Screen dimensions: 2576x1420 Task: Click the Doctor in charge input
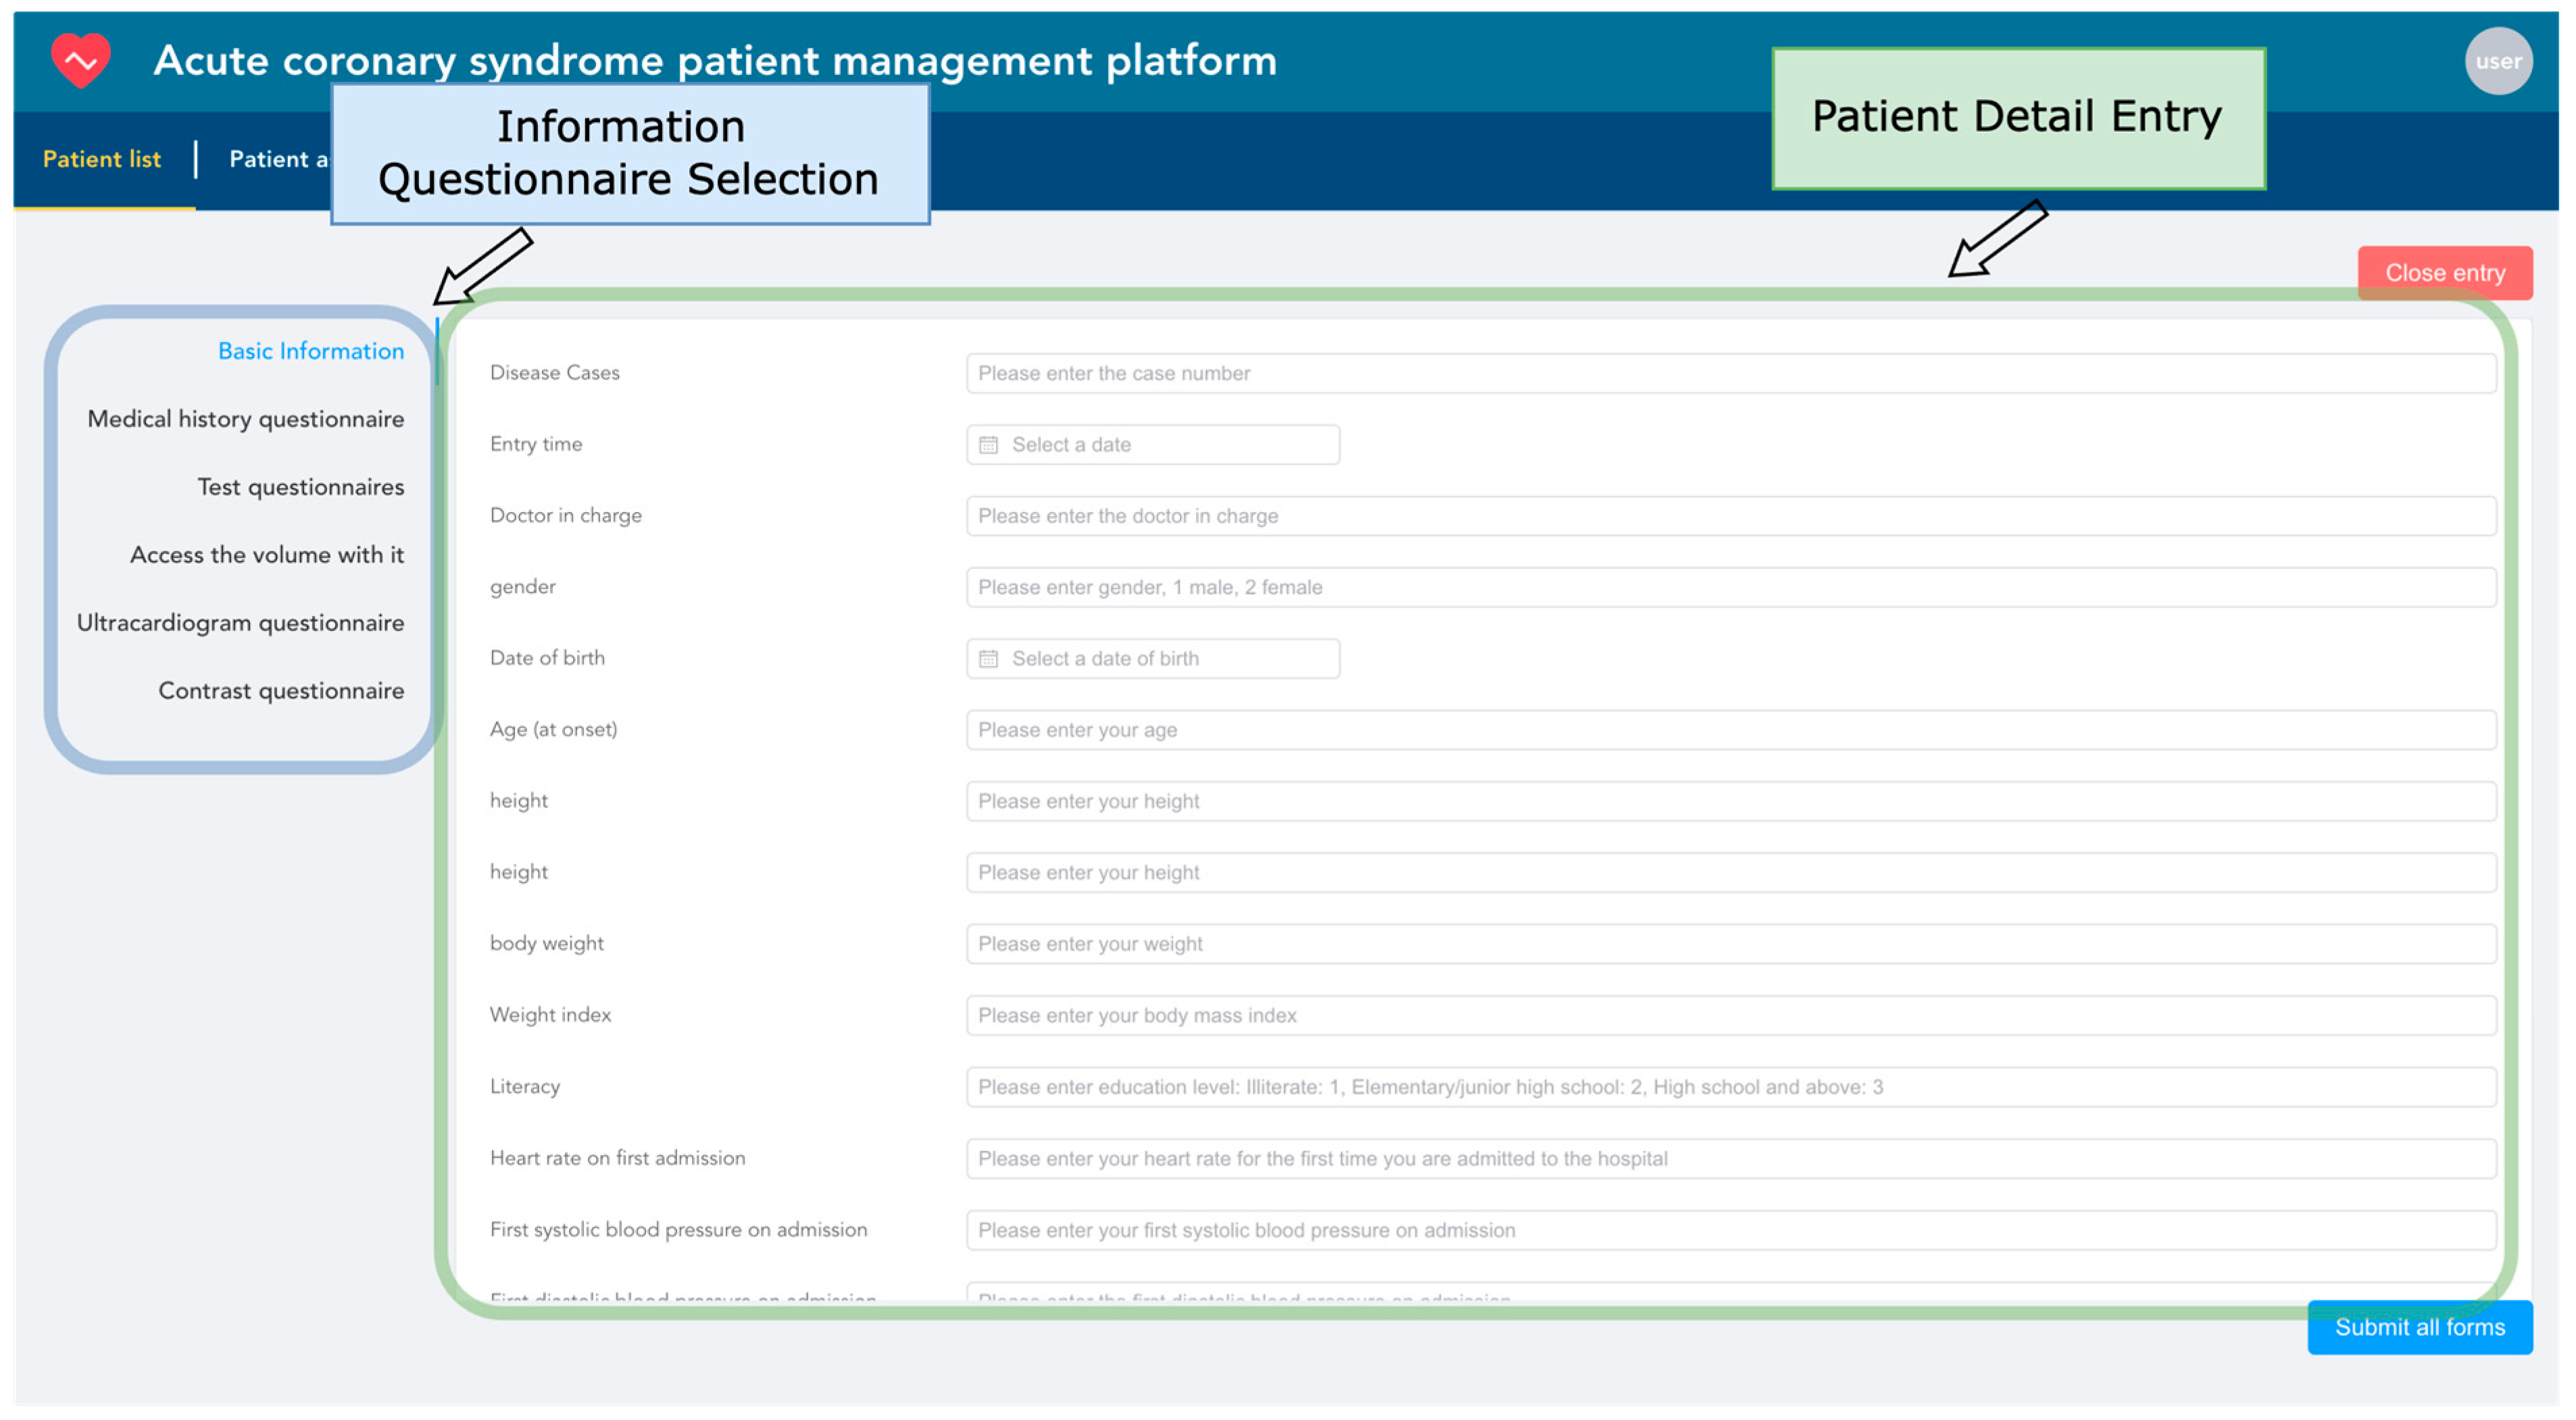pos(1730,516)
